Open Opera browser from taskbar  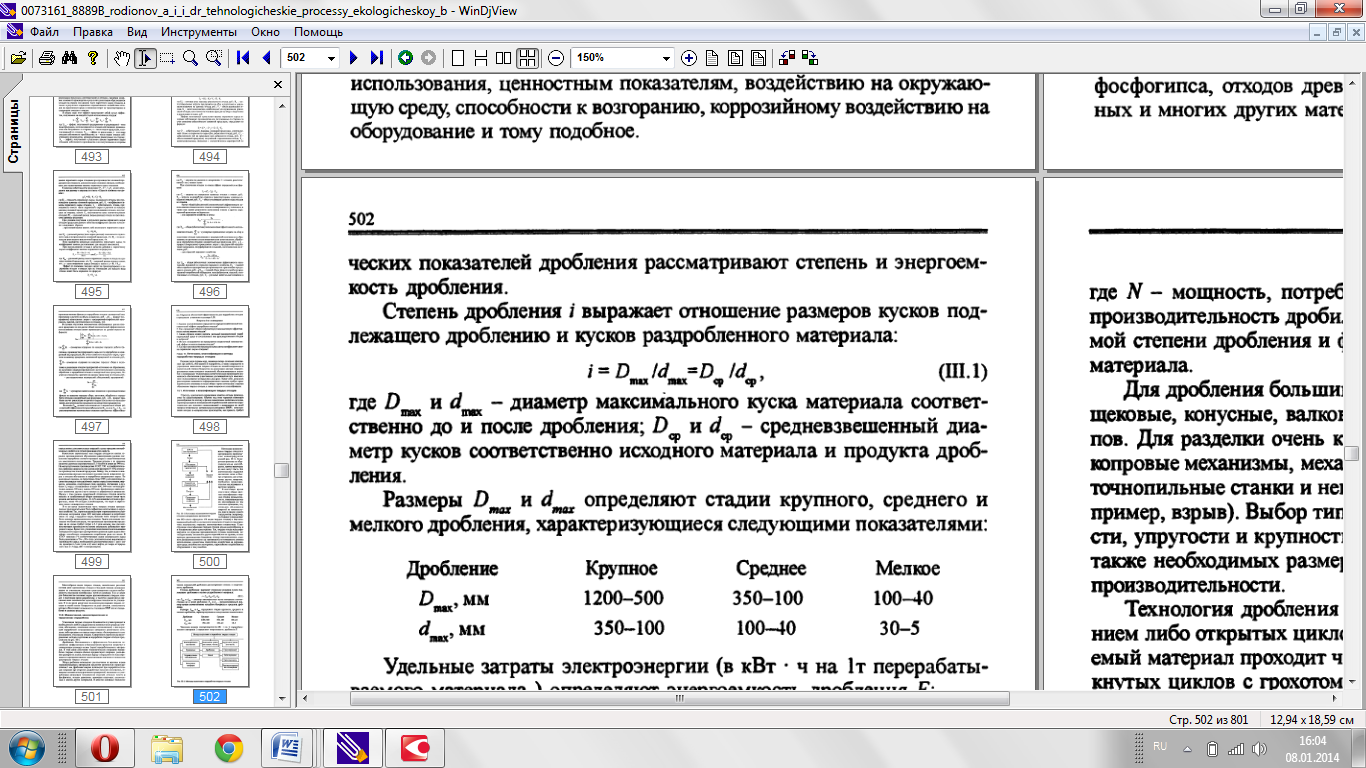pyautogui.click(x=104, y=747)
